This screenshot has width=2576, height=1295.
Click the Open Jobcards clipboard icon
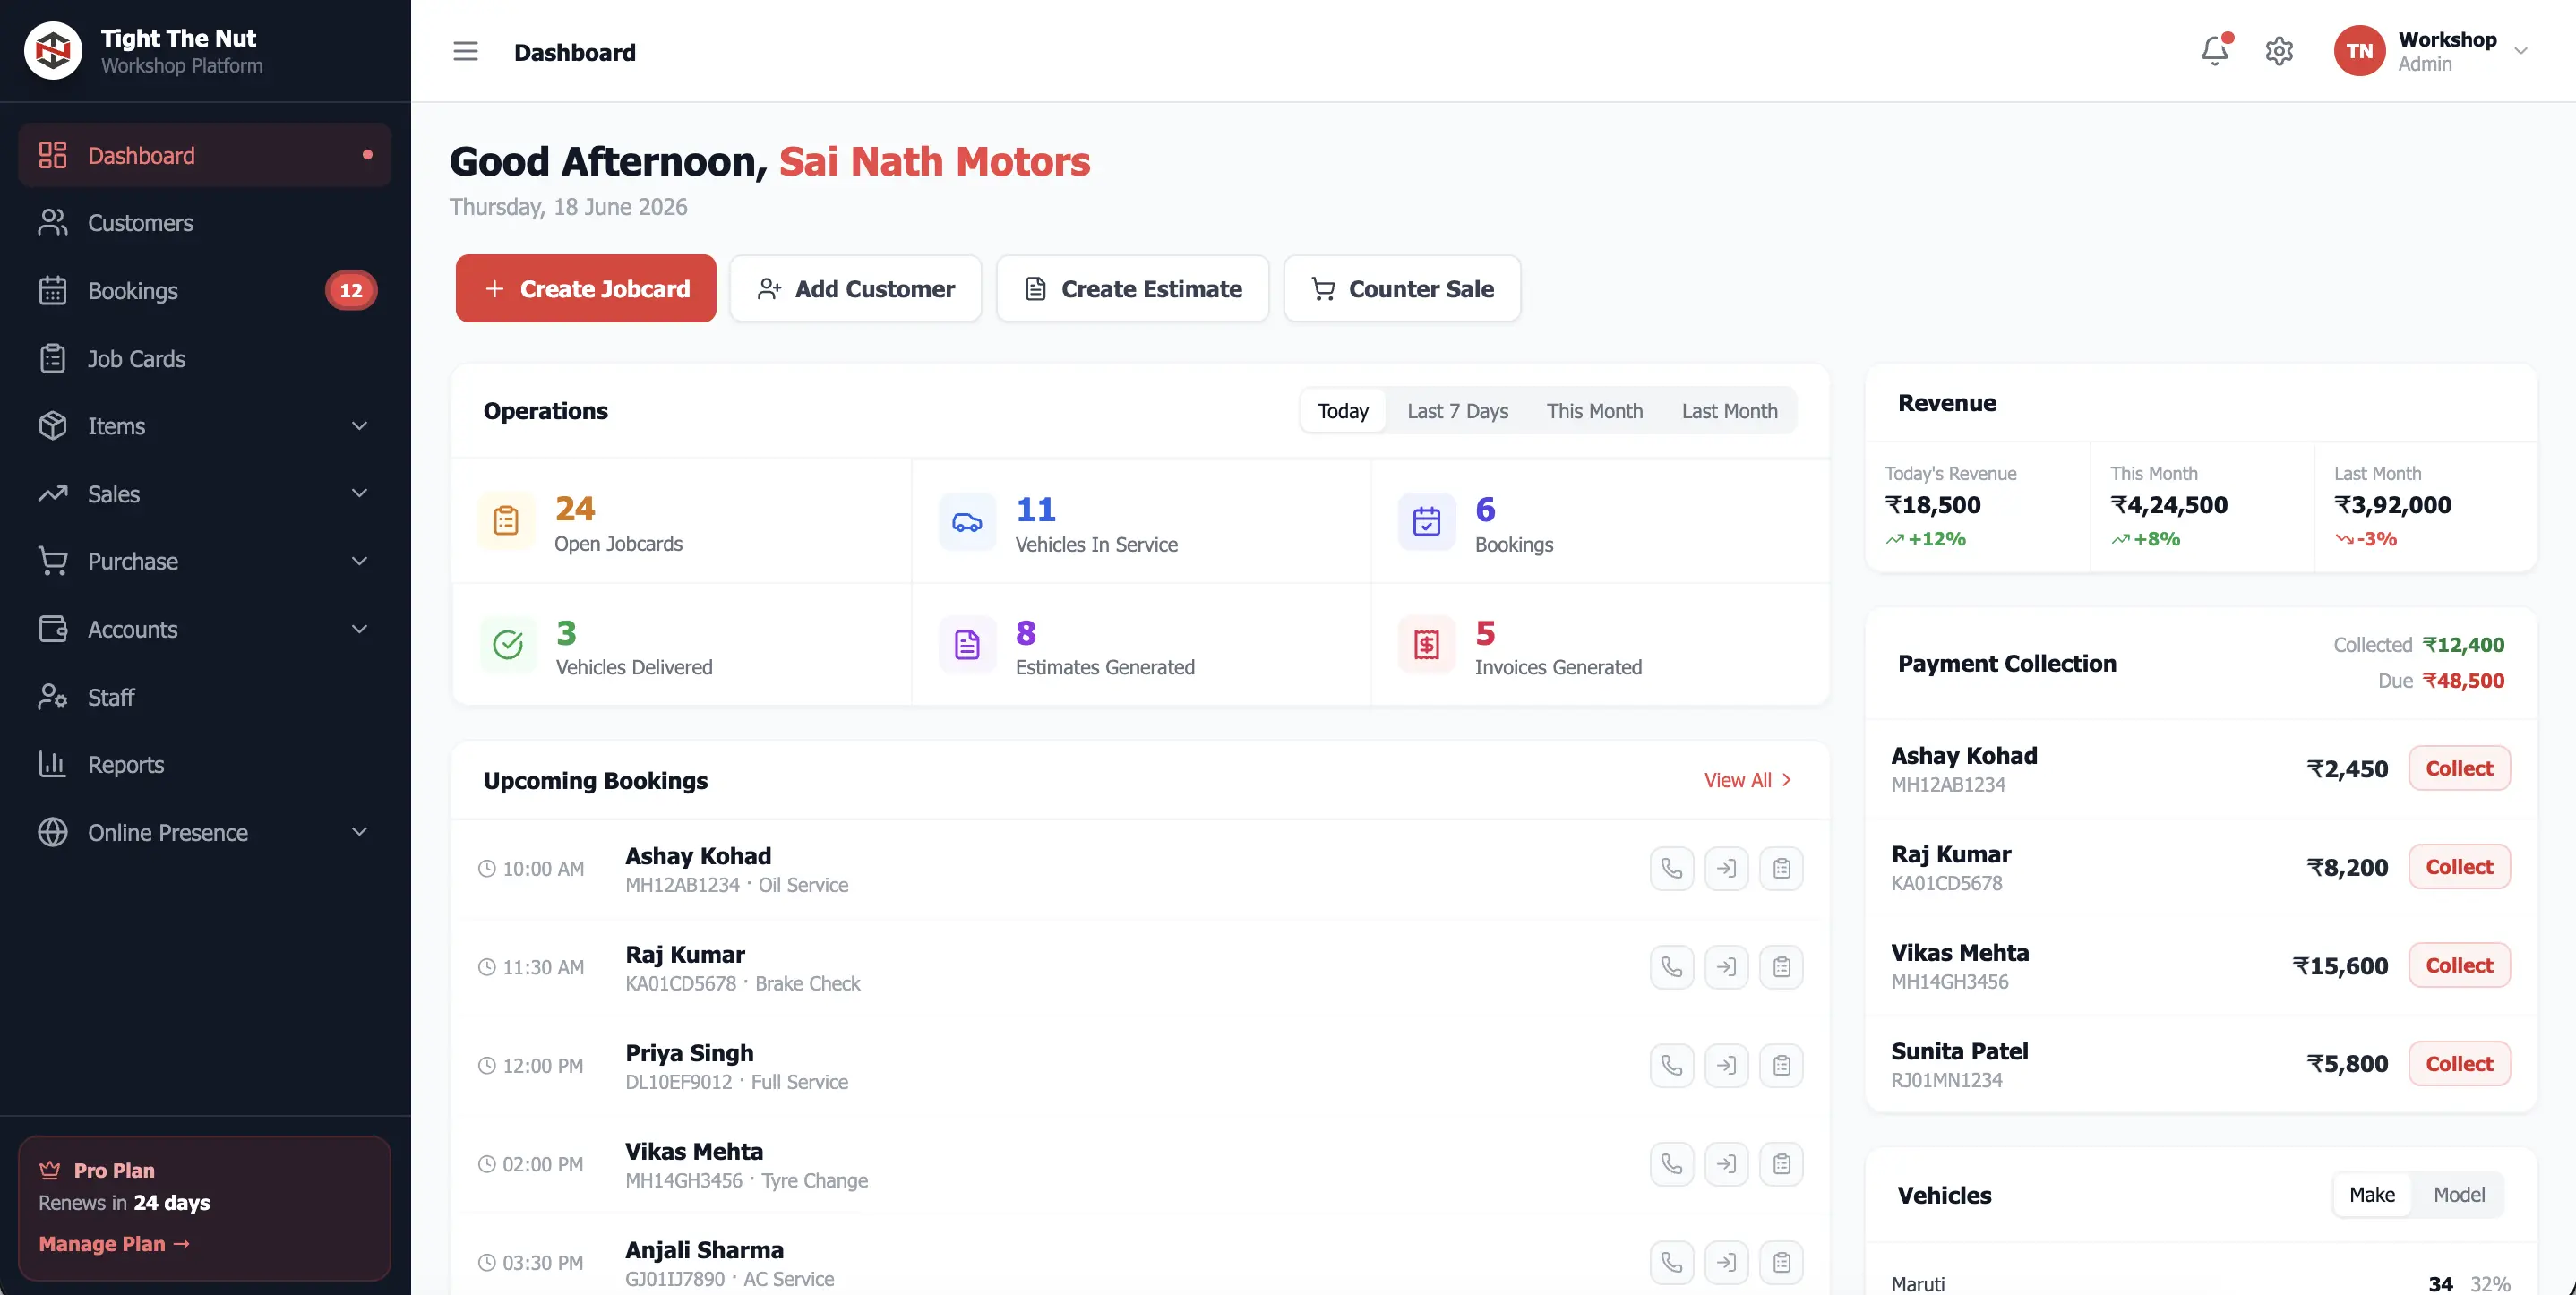tap(506, 521)
